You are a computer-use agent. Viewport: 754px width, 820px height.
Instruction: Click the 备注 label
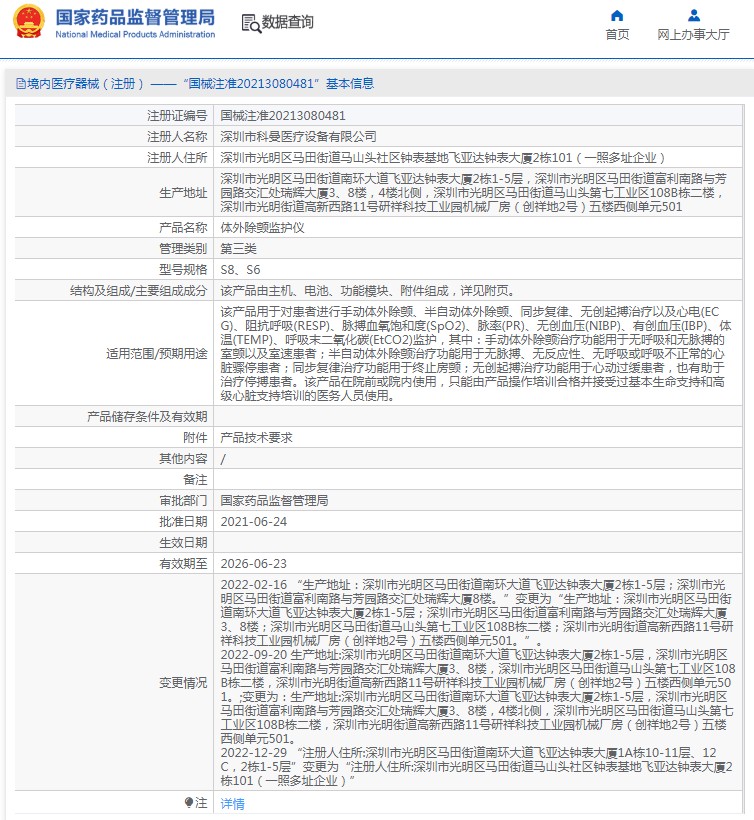click(196, 480)
